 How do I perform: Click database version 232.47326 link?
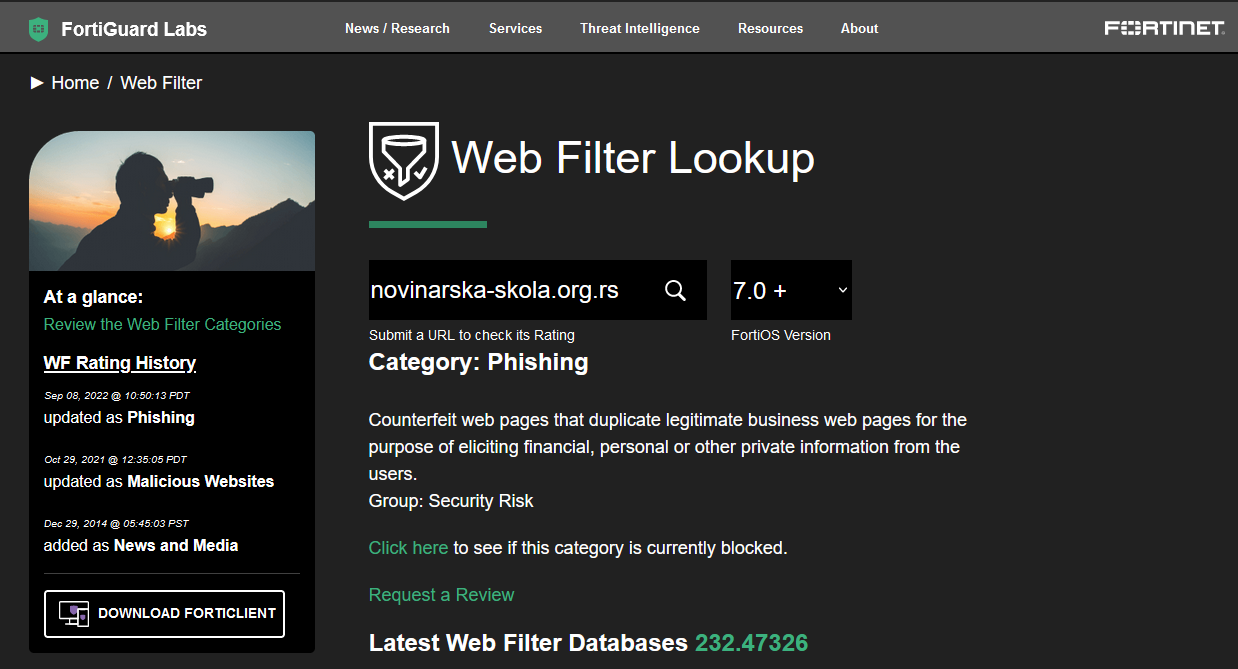coord(752,643)
